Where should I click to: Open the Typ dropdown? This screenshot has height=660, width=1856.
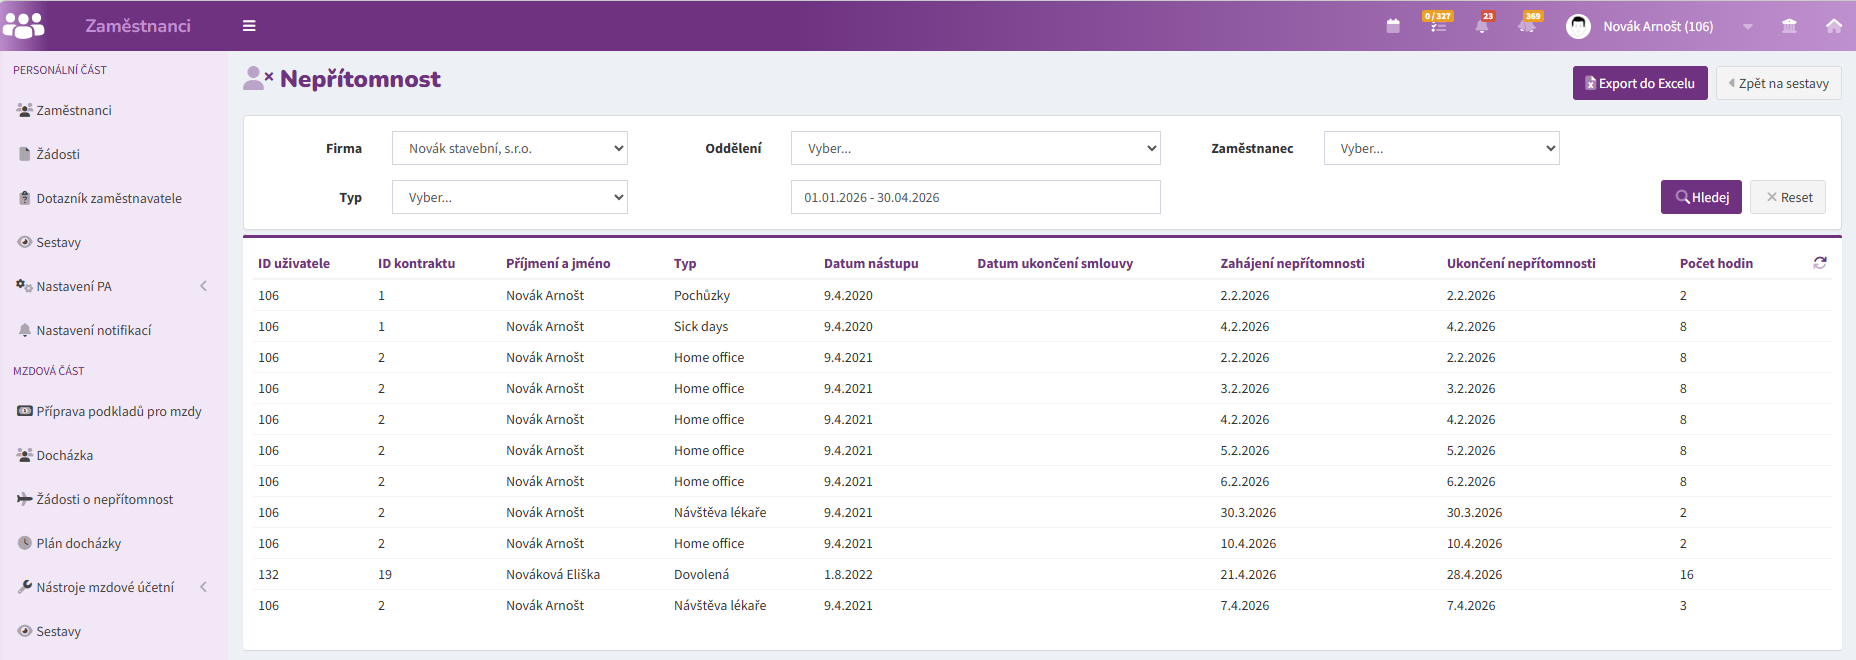click(510, 197)
